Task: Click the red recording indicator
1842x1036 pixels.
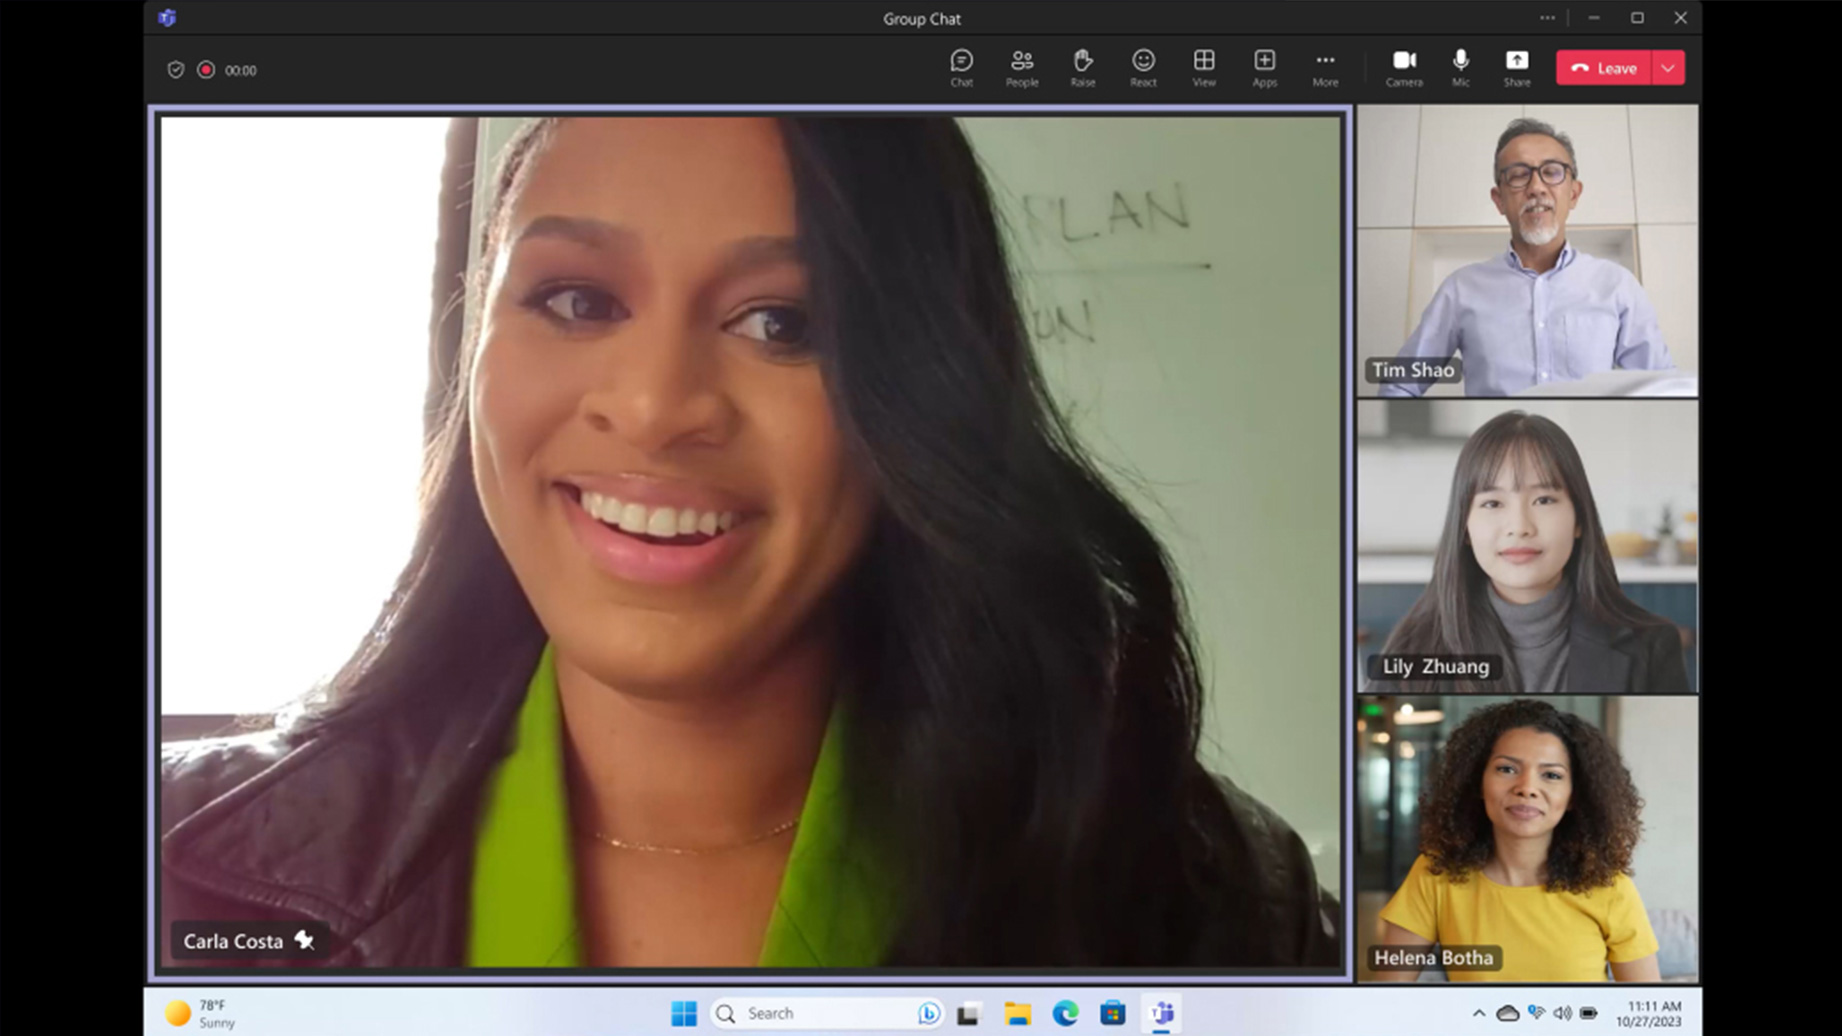Action: (206, 70)
